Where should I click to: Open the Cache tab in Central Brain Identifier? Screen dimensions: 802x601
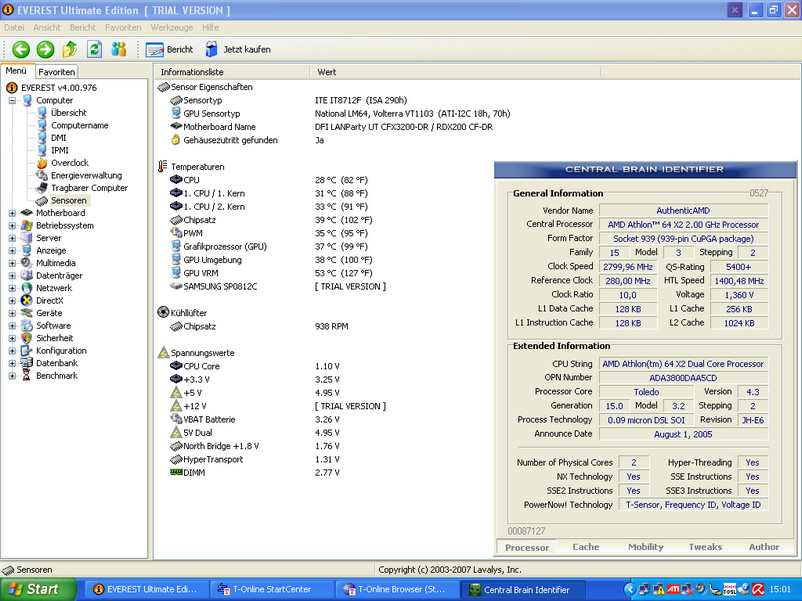pyautogui.click(x=586, y=547)
